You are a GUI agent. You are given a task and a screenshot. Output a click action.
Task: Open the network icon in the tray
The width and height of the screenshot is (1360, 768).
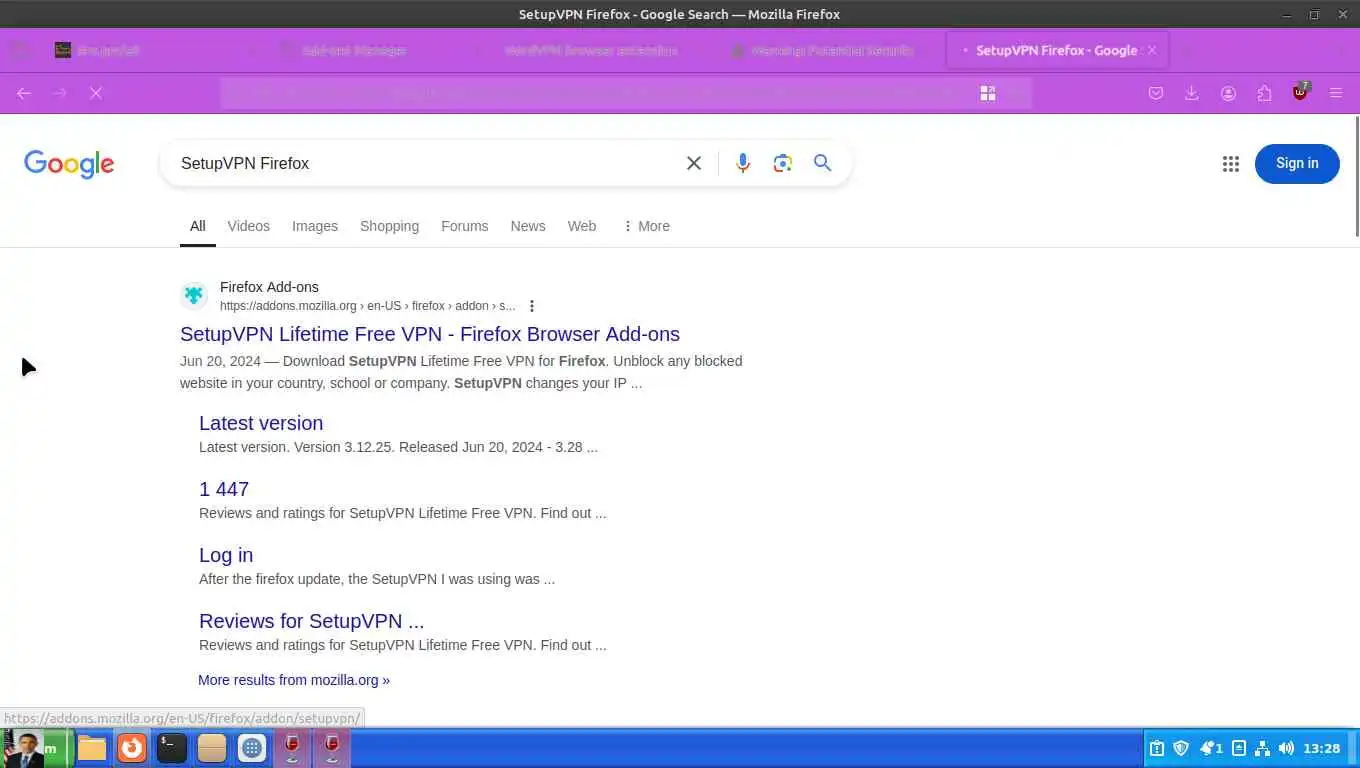coord(1262,748)
